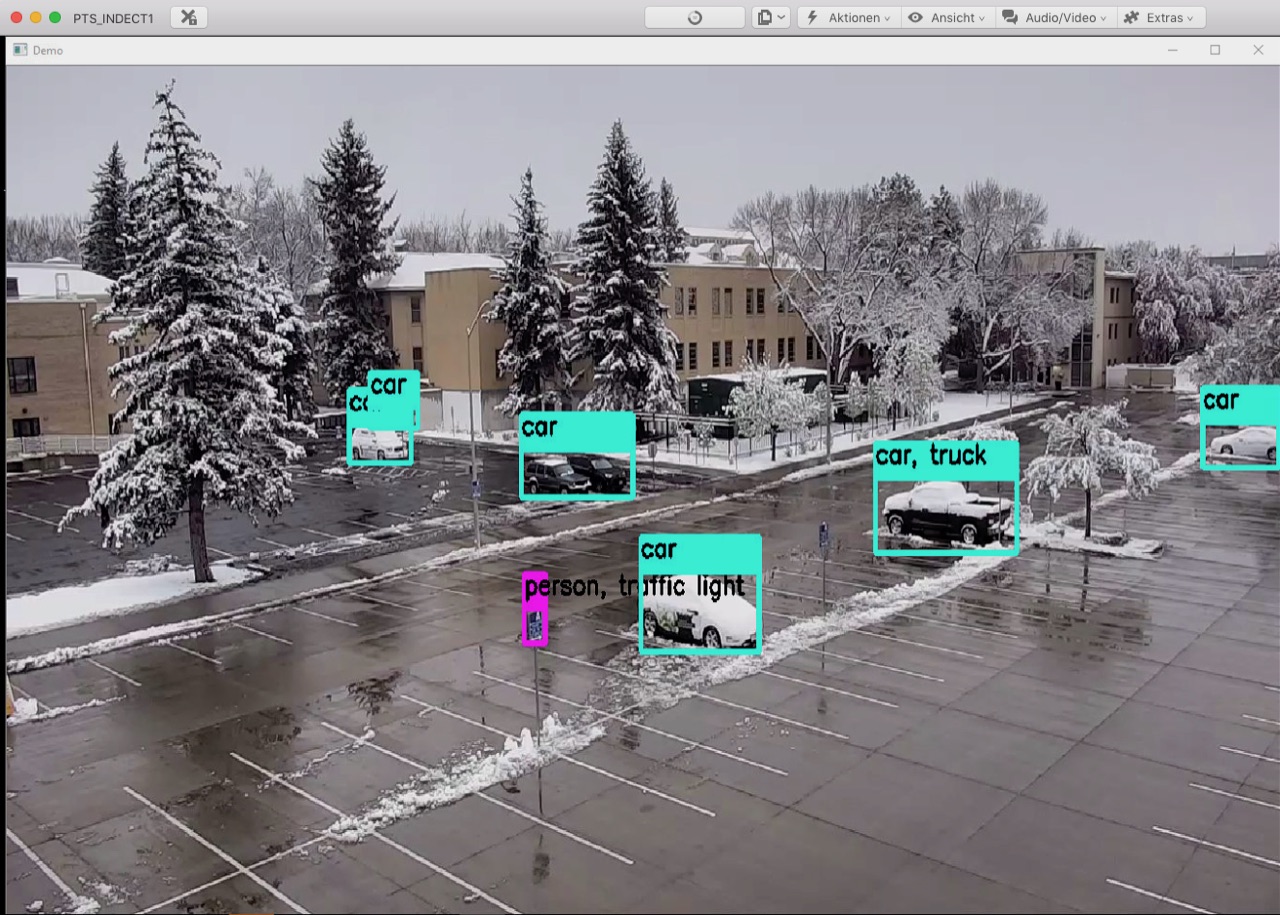The image size is (1280, 915).
Task: Select the 'car, truck' detection box
Action: (945, 497)
